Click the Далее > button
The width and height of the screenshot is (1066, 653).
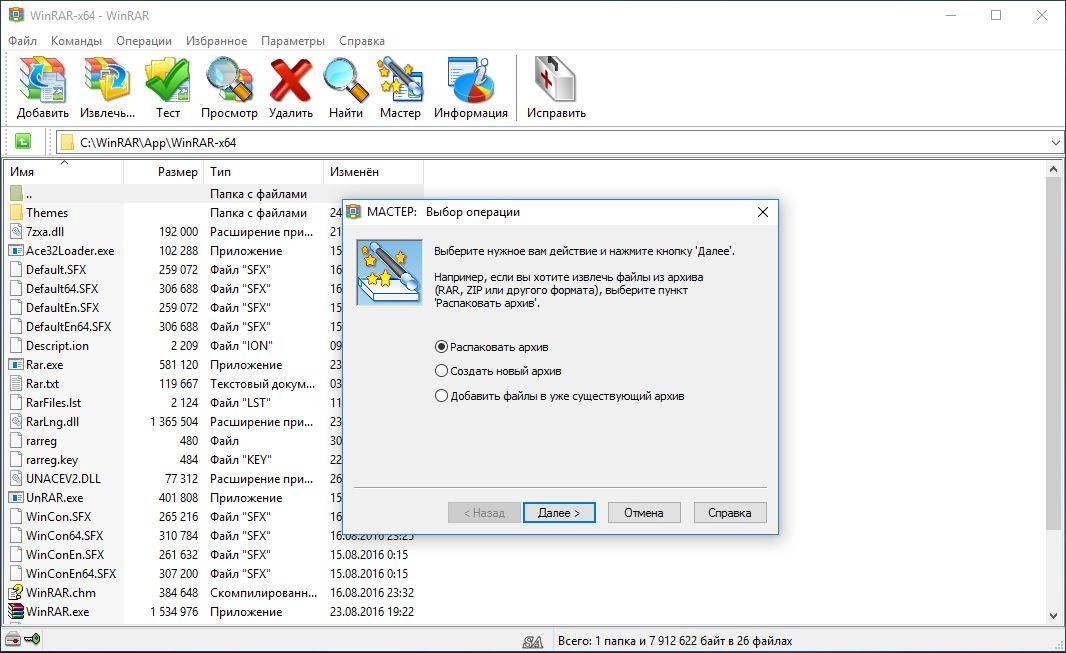coord(559,513)
